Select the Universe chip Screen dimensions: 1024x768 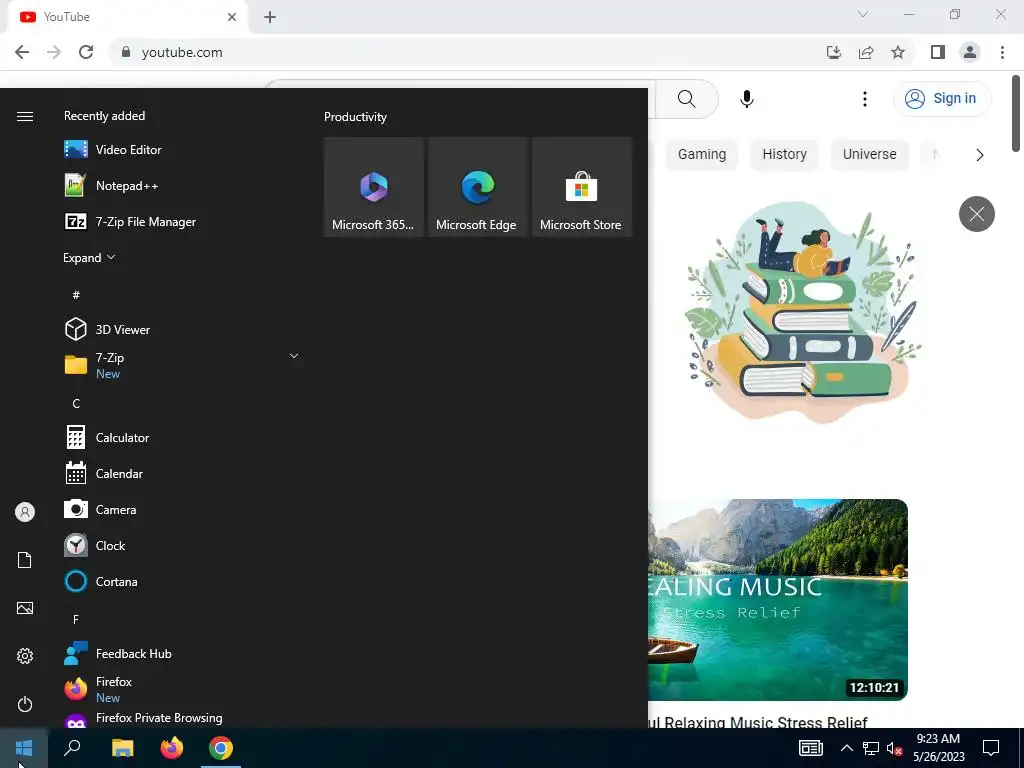pos(869,155)
